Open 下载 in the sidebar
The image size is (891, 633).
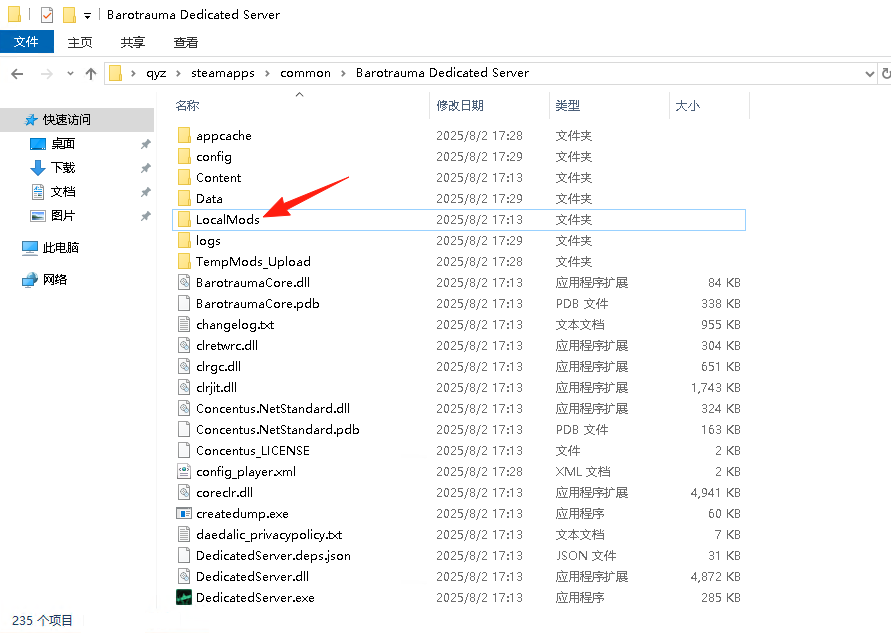click(63, 168)
